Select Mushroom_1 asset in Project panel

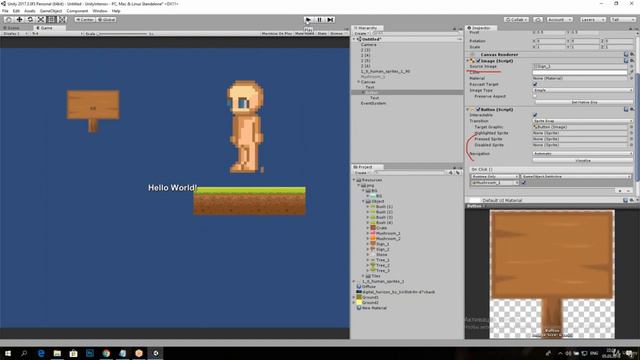[x=388, y=233]
